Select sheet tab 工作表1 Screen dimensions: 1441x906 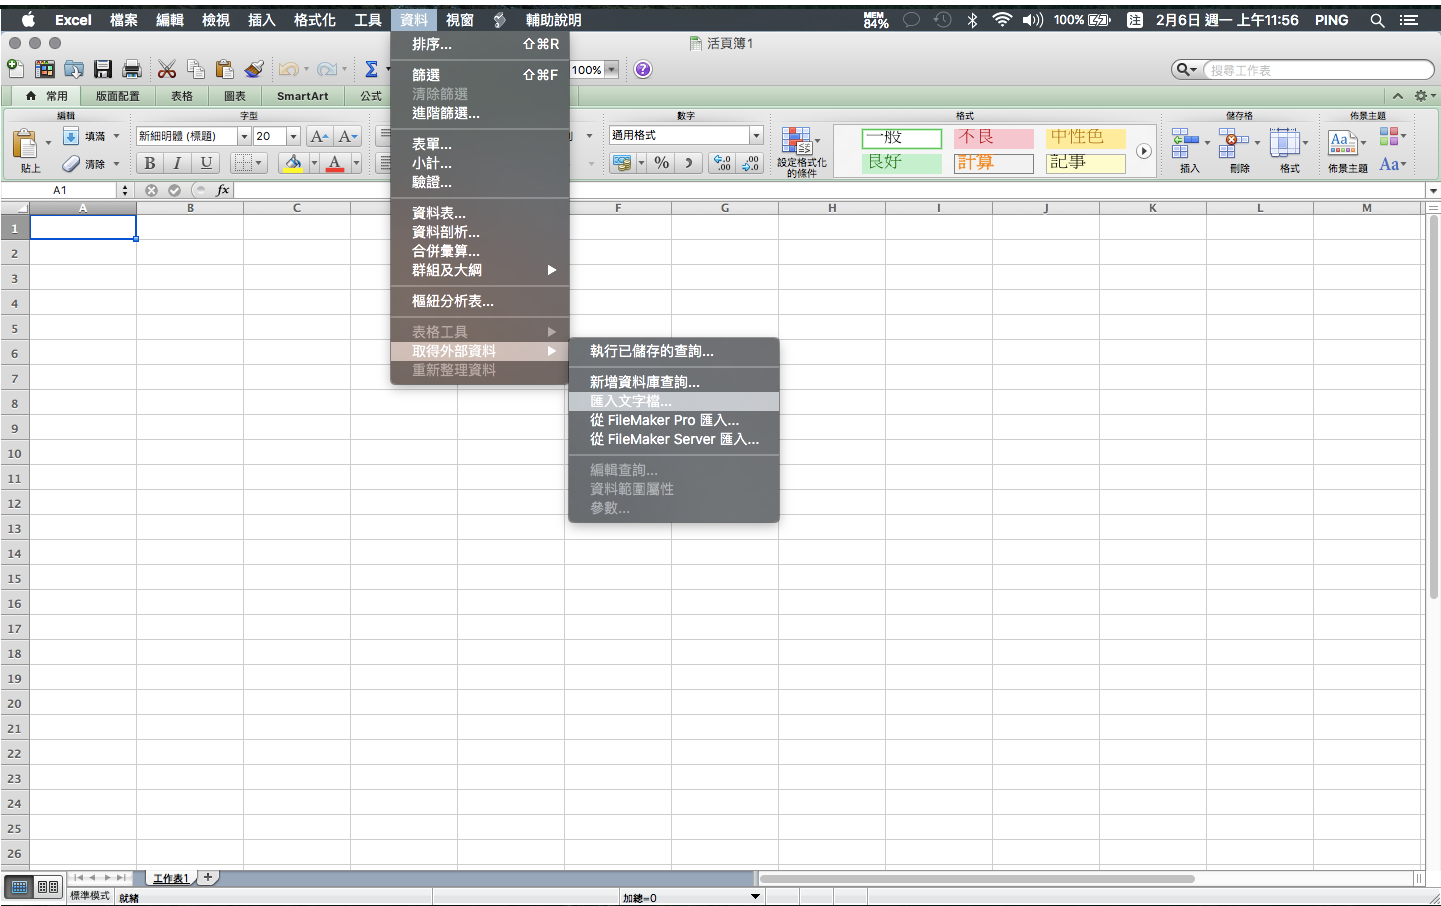(171, 878)
